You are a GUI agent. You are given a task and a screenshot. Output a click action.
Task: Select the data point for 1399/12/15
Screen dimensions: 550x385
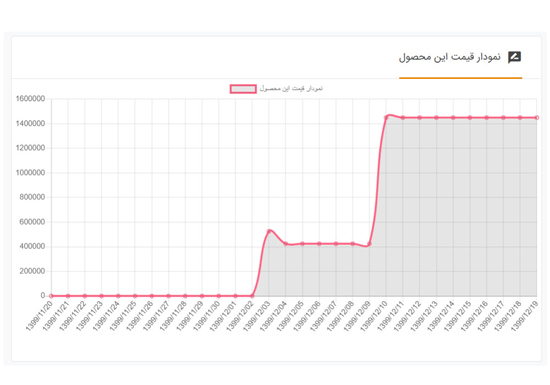coord(470,118)
